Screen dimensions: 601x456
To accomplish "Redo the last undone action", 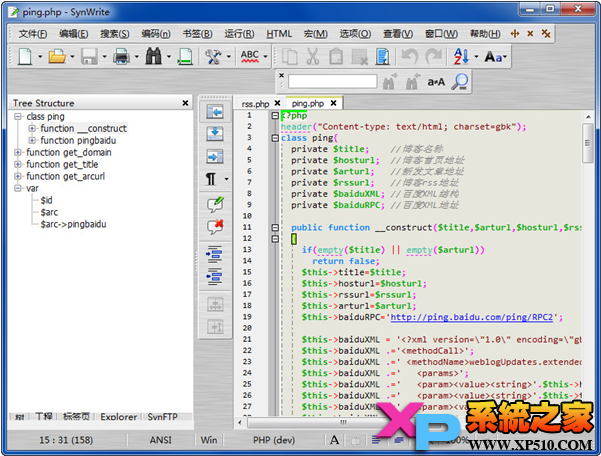I will [434, 57].
